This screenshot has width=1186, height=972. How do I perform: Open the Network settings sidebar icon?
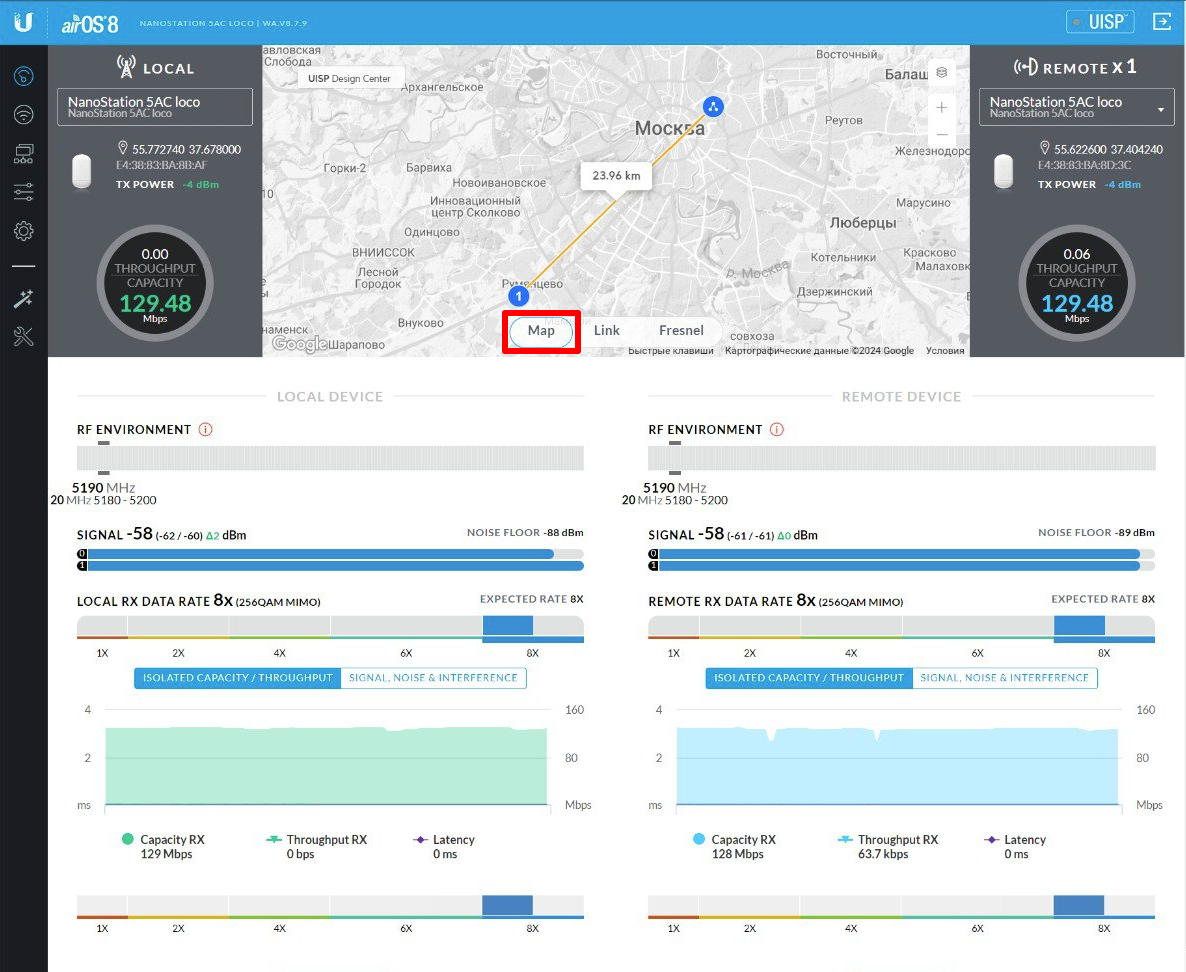[23, 154]
